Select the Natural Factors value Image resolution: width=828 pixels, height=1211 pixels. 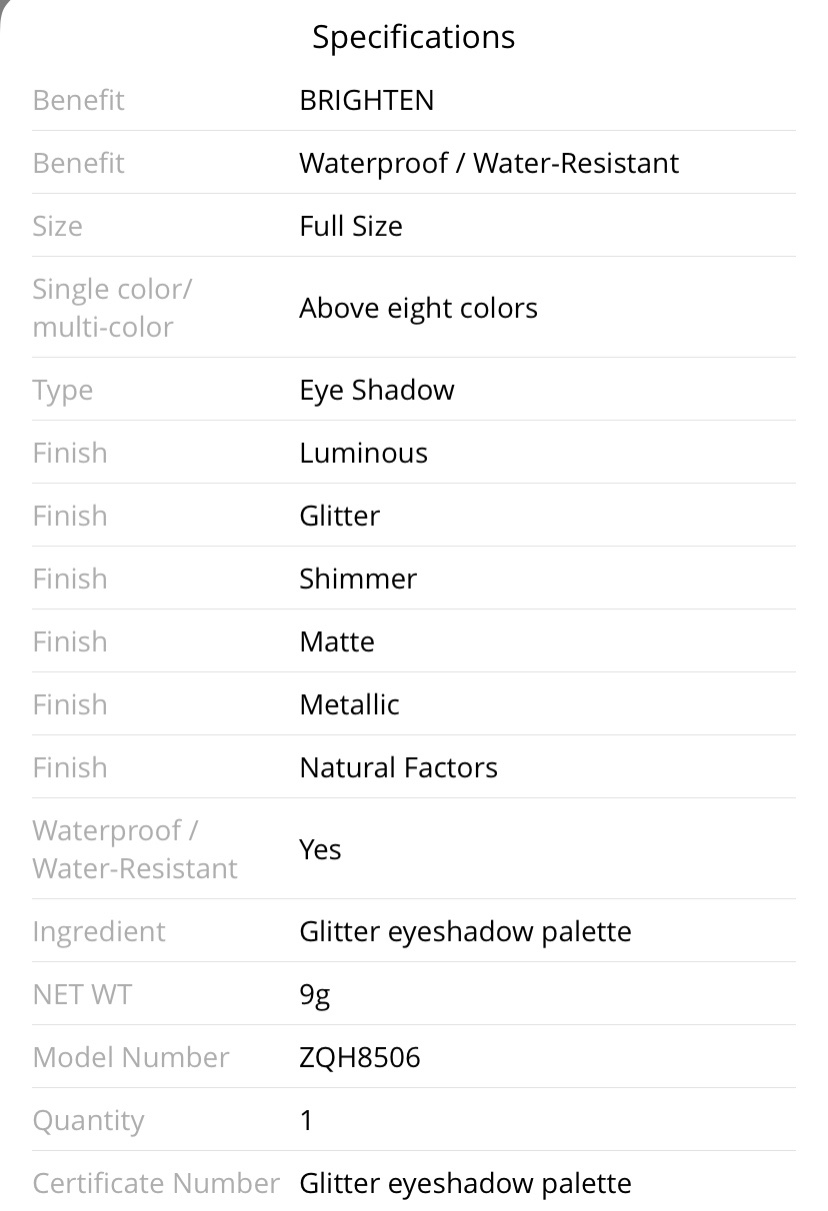[398, 768]
